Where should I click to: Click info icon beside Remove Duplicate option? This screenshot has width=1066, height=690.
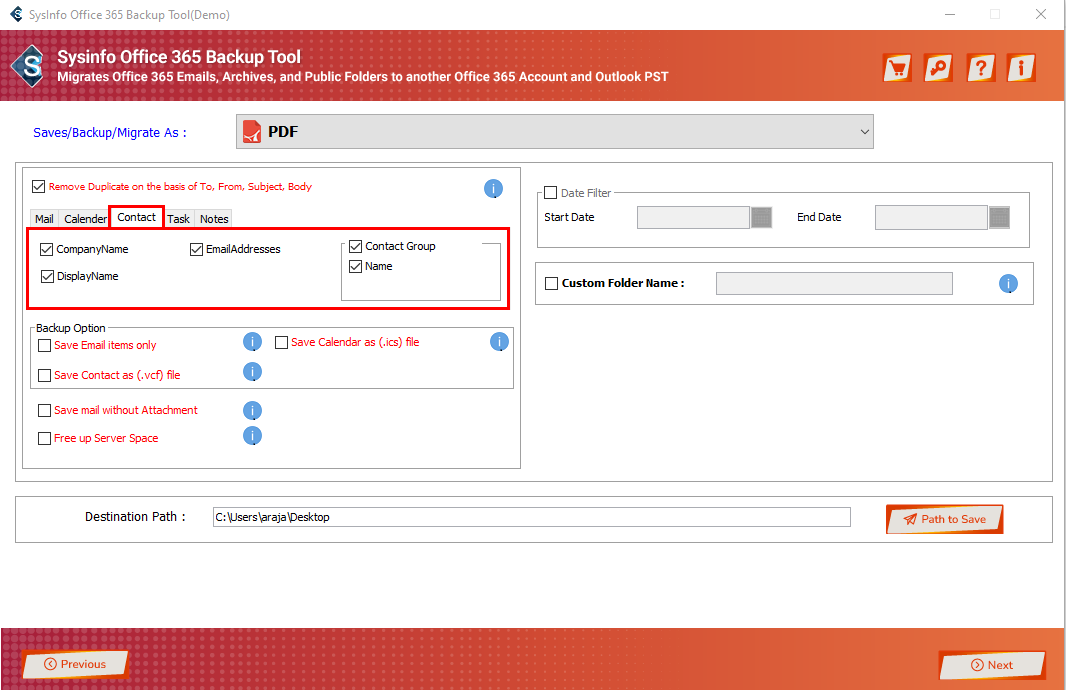tap(493, 188)
